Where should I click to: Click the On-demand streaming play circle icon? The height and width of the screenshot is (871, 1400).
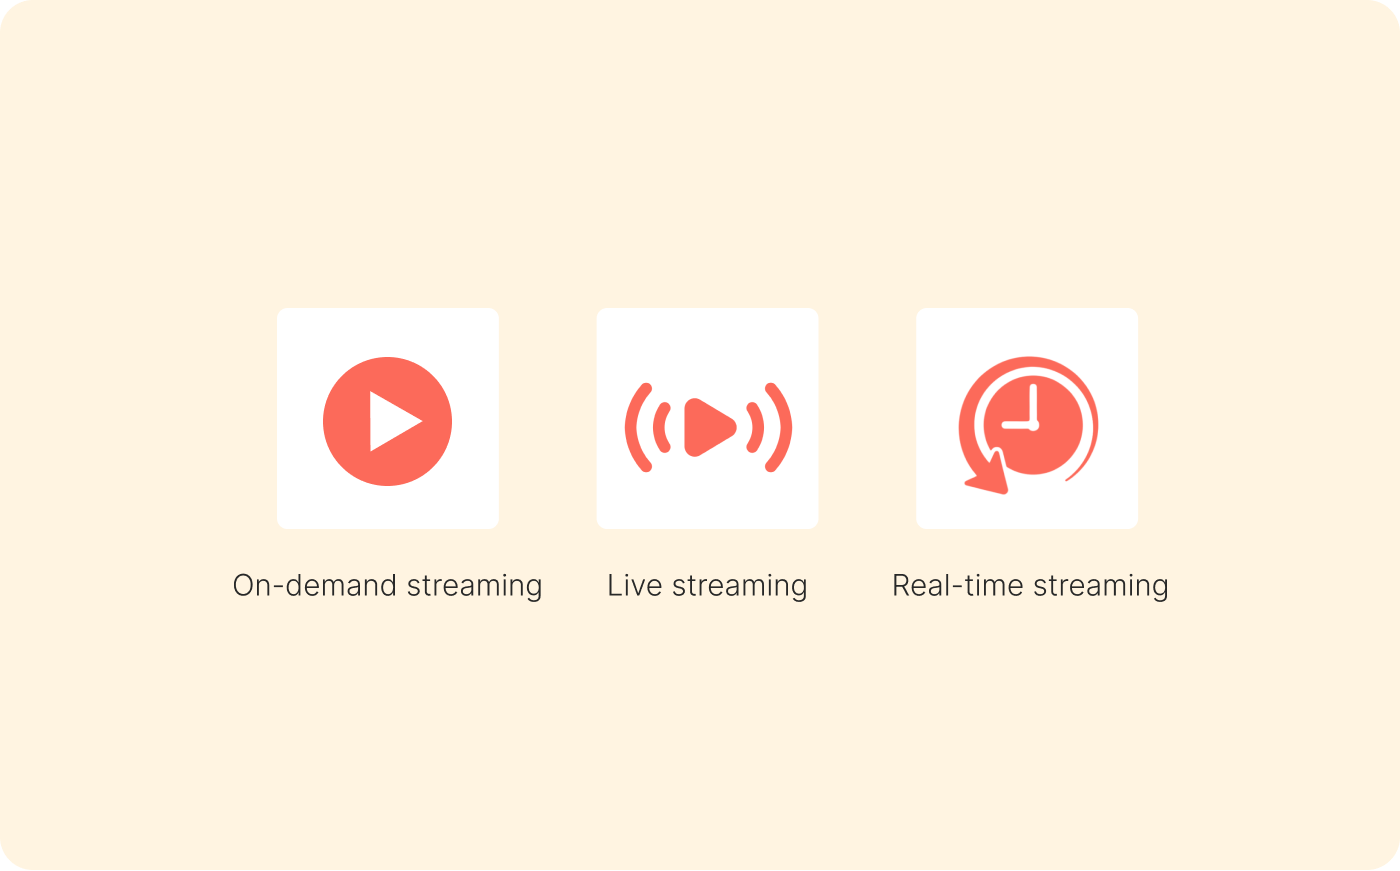(388, 421)
